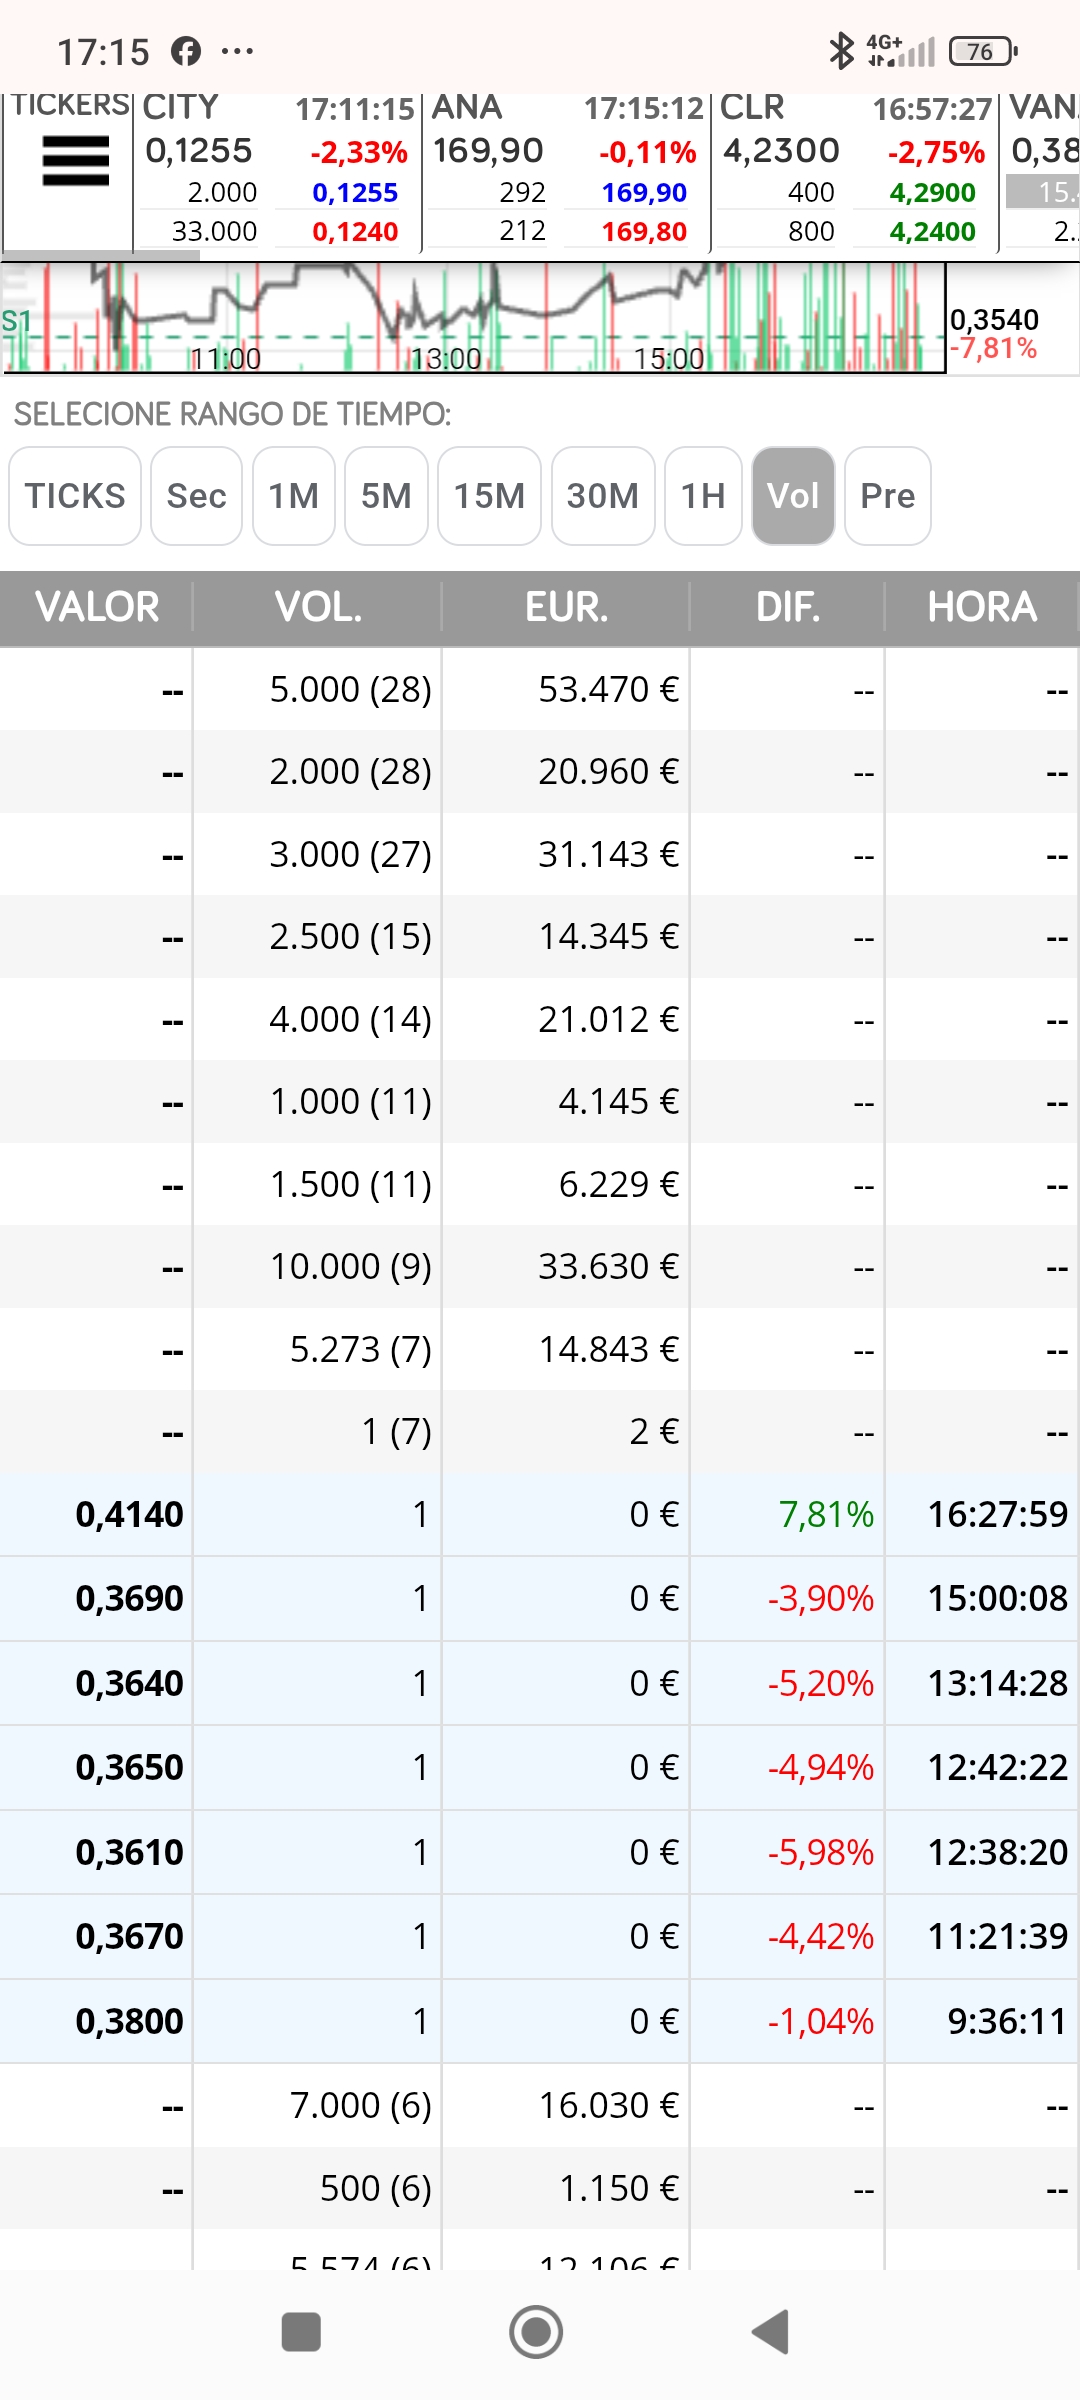1080x2400 pixels.
Task: Select the 1M time range
Action: click(x=294, y=496)
